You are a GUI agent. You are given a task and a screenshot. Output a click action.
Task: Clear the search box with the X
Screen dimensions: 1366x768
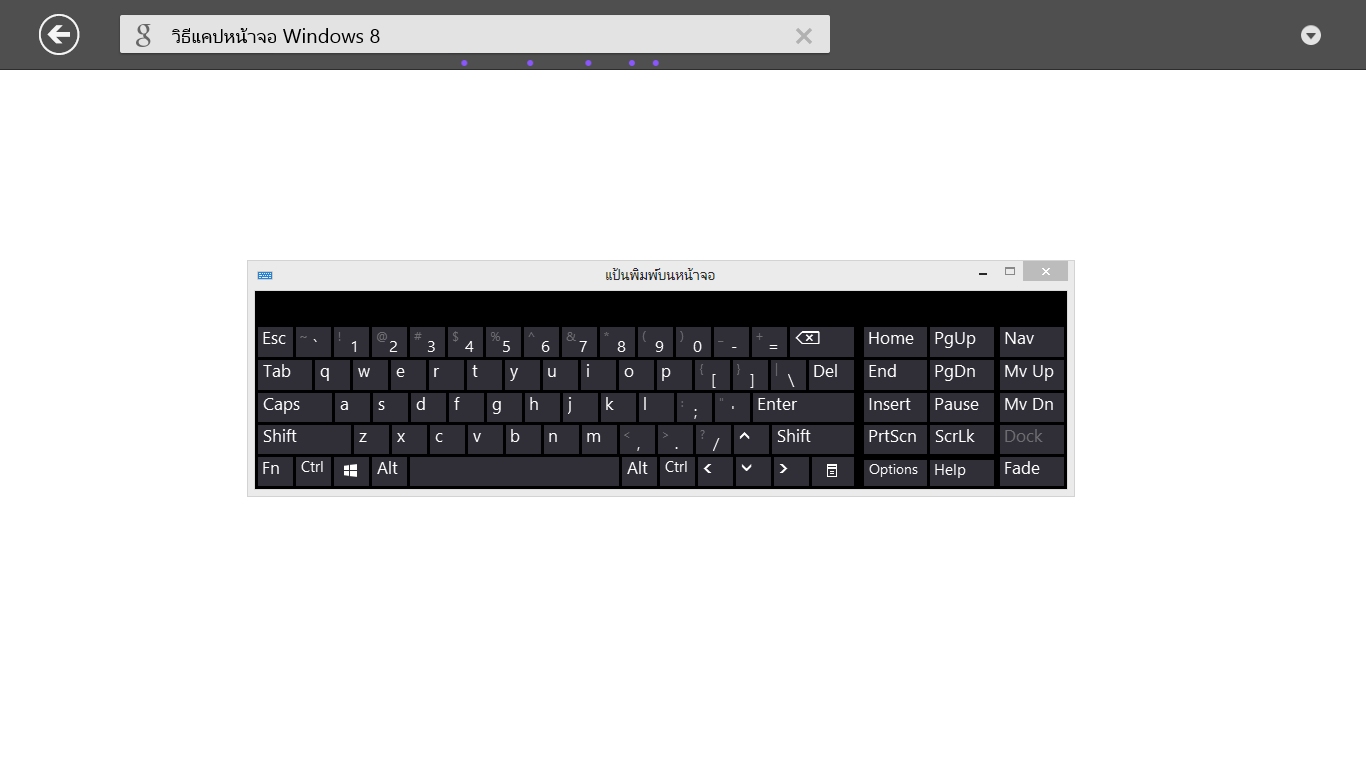(804, 36)
